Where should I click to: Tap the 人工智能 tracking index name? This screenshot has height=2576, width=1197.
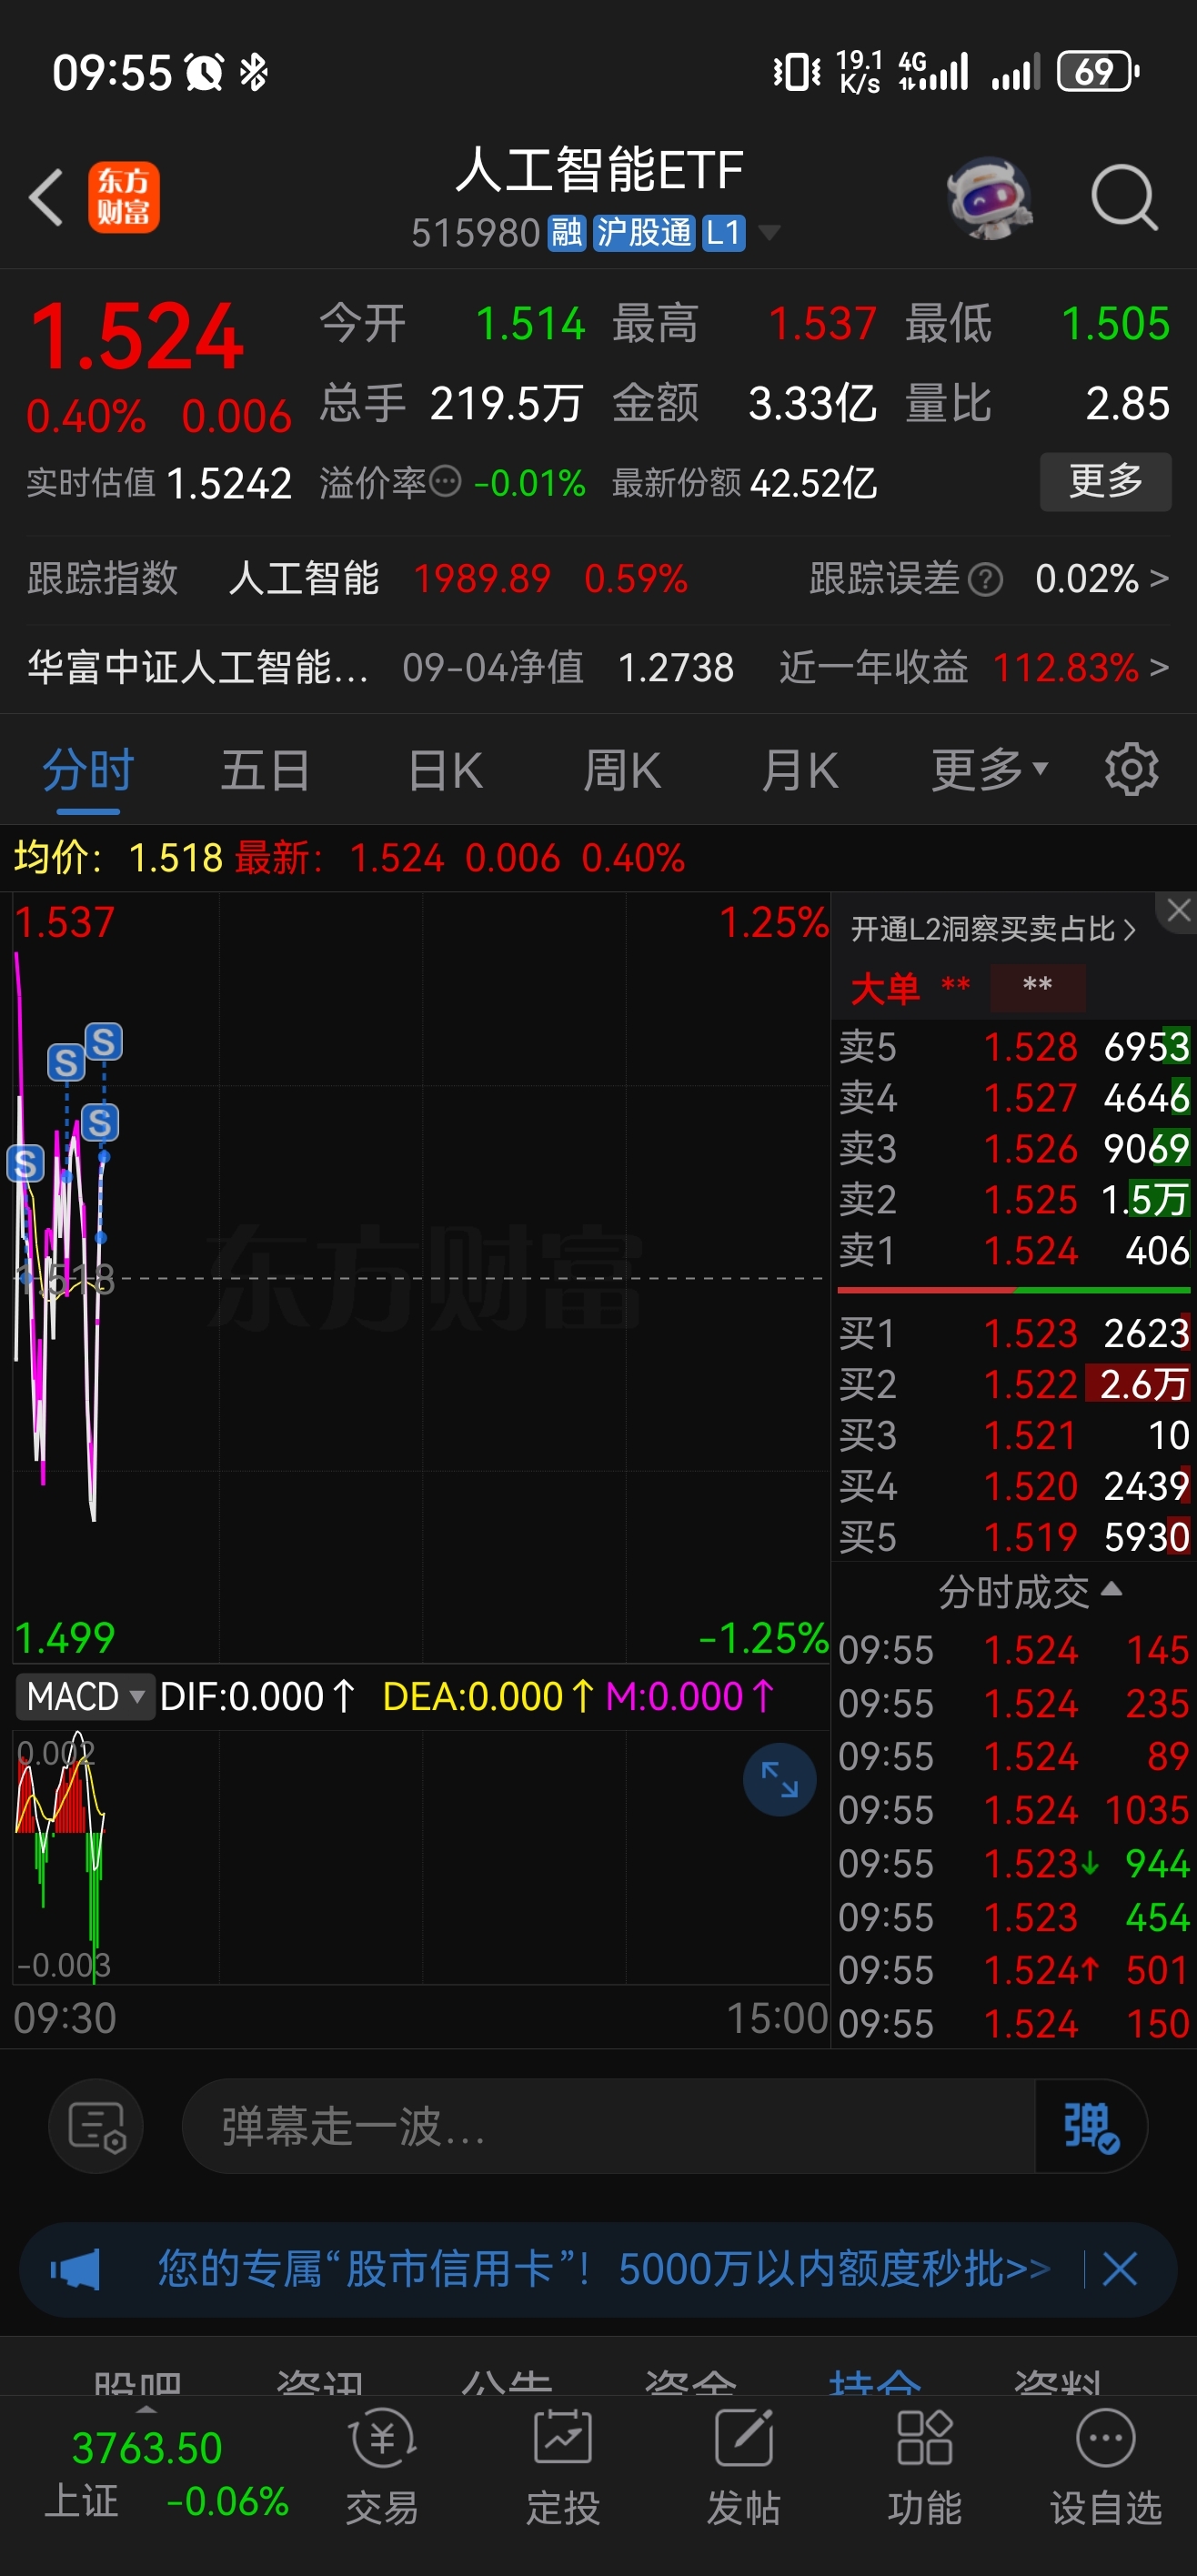(x=304, y=579)
